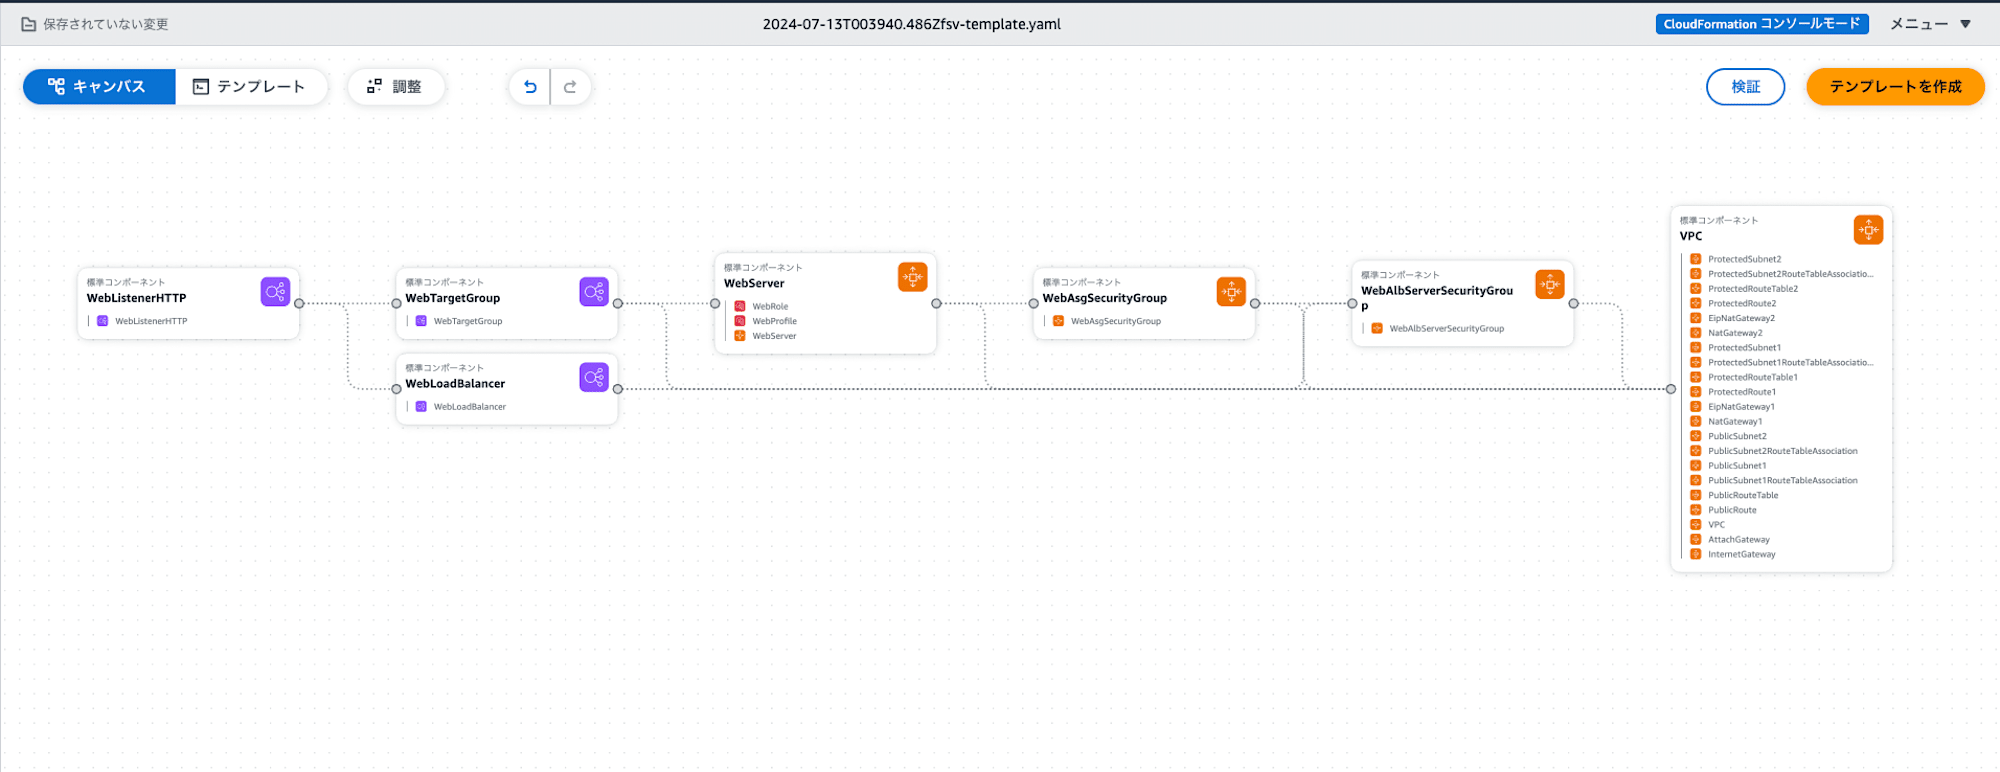The height and width of the screenshot is (772, 2000).
Task: Select ProtectedRouteTable1 in the VPC list
Action: pos(1753,377)
